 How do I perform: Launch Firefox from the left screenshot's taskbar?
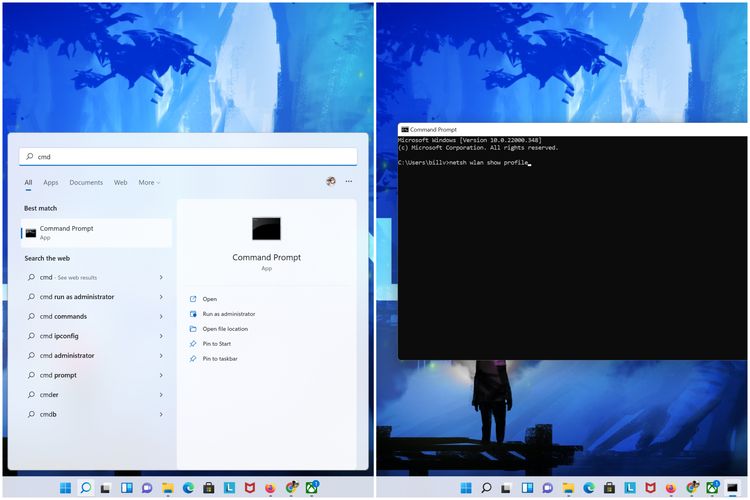click(x=270, y=488)
